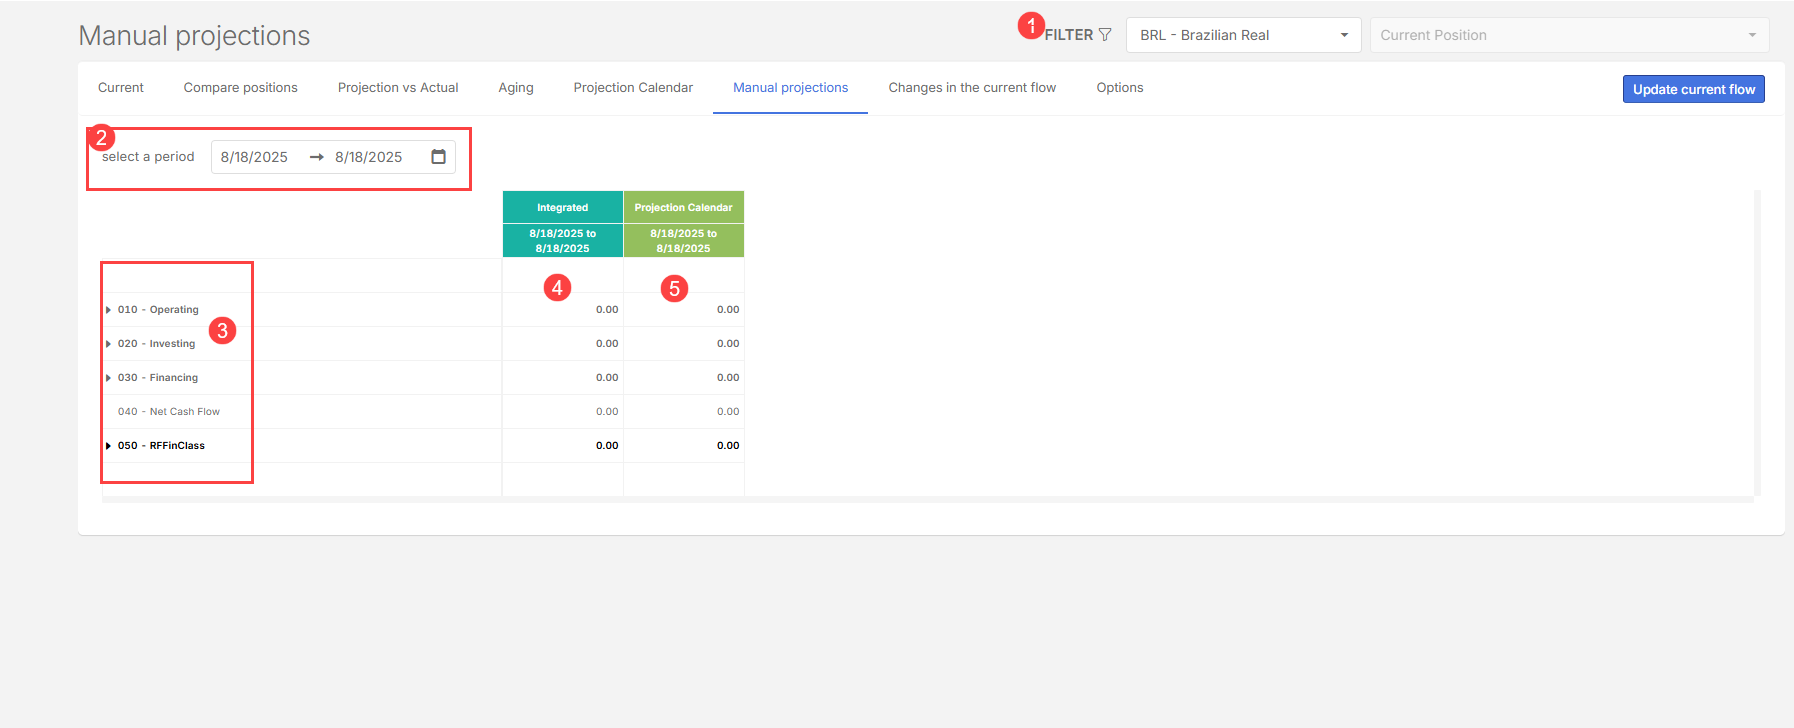This screenshot has width=1794, height=728.
Task: Select the 040 - Net Cash Flow row
Action: [169, 412]
